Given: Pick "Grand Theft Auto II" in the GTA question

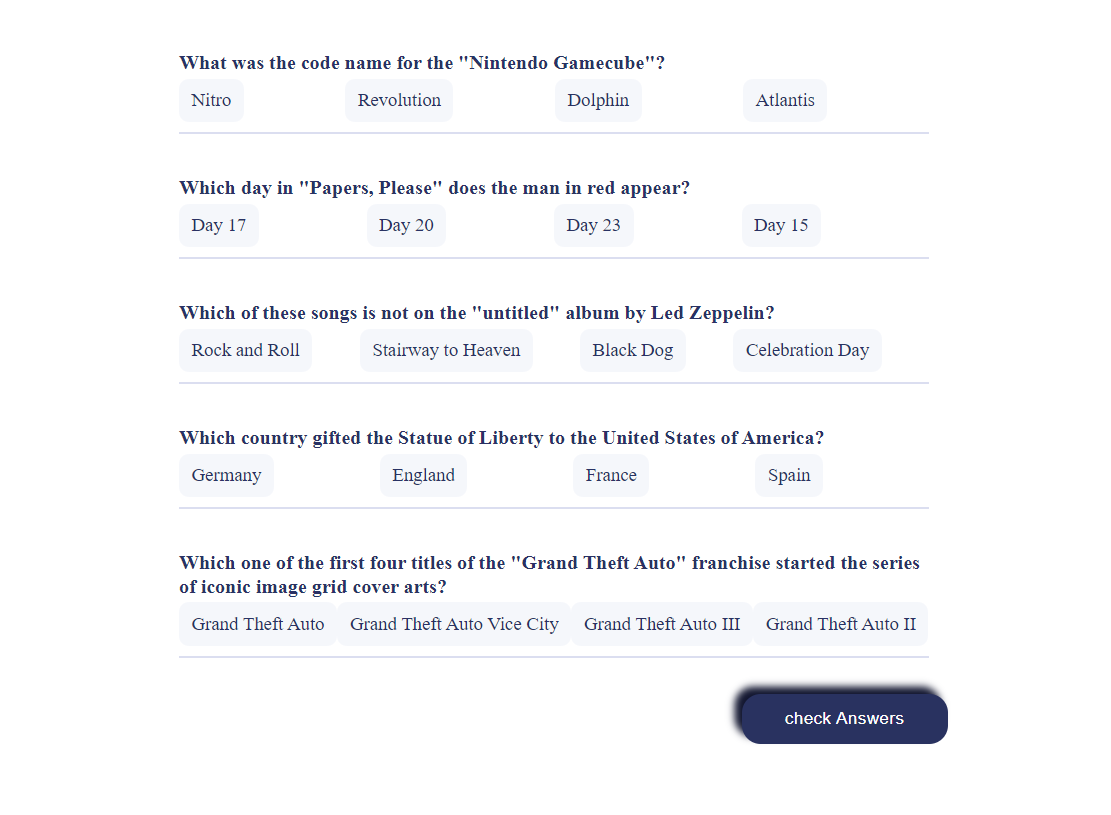Looking at the screenshot, I should coord(841,623).
